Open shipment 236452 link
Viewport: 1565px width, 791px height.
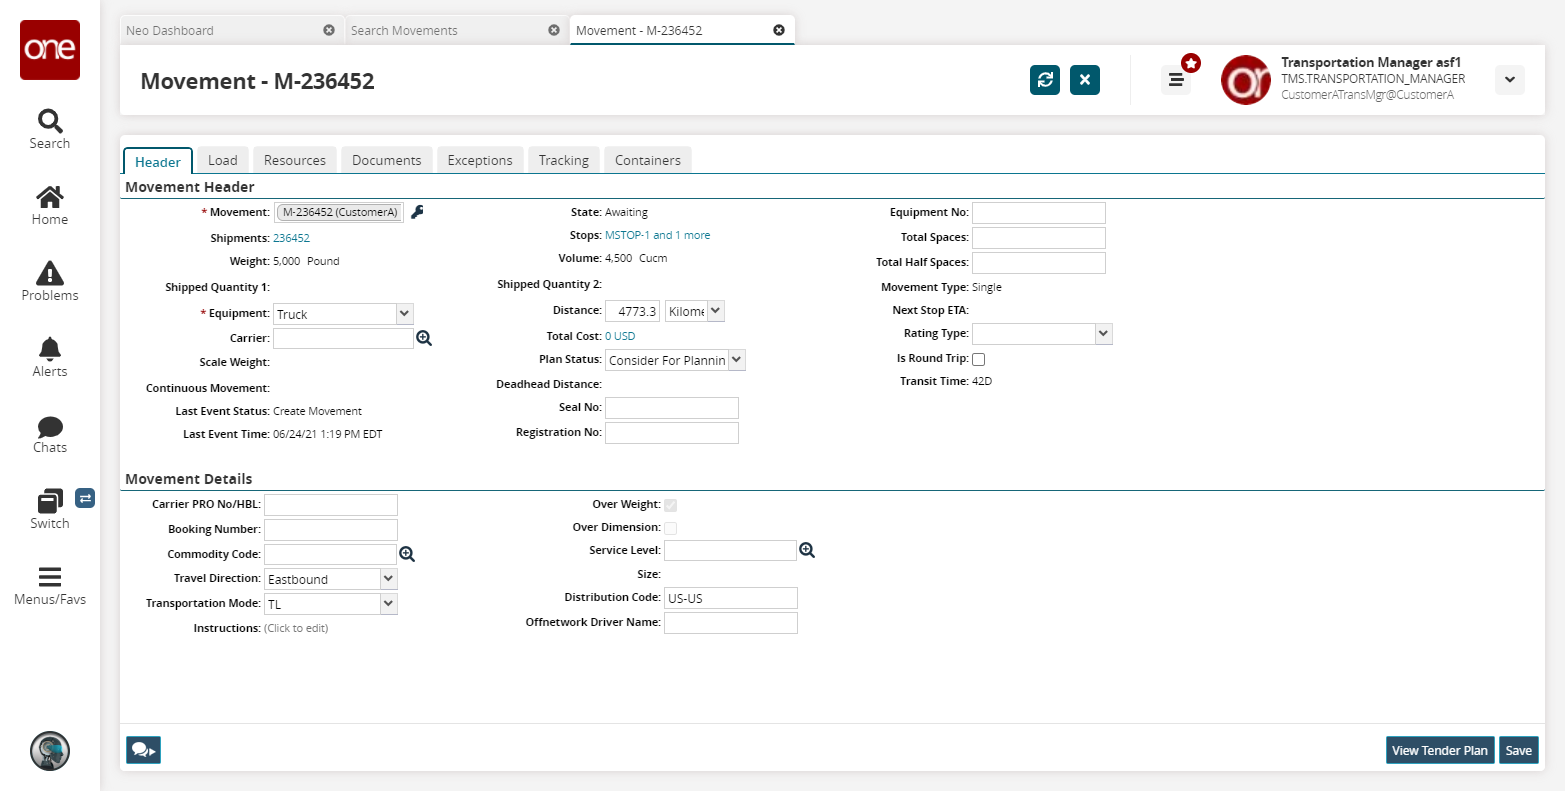tap(291, 238)
